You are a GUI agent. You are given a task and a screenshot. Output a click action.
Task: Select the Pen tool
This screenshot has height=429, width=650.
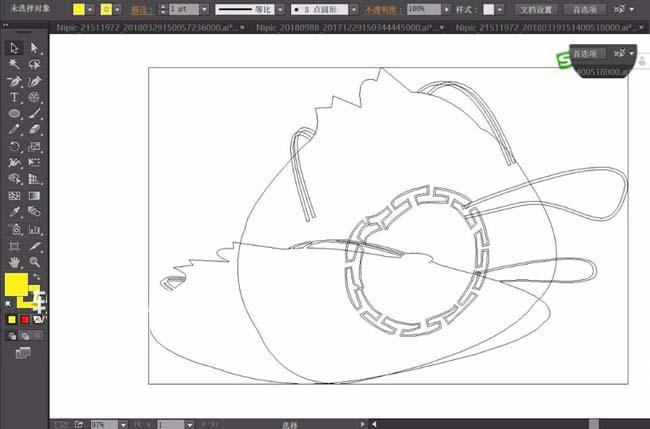pyautogui.click(x=14, y=81)
